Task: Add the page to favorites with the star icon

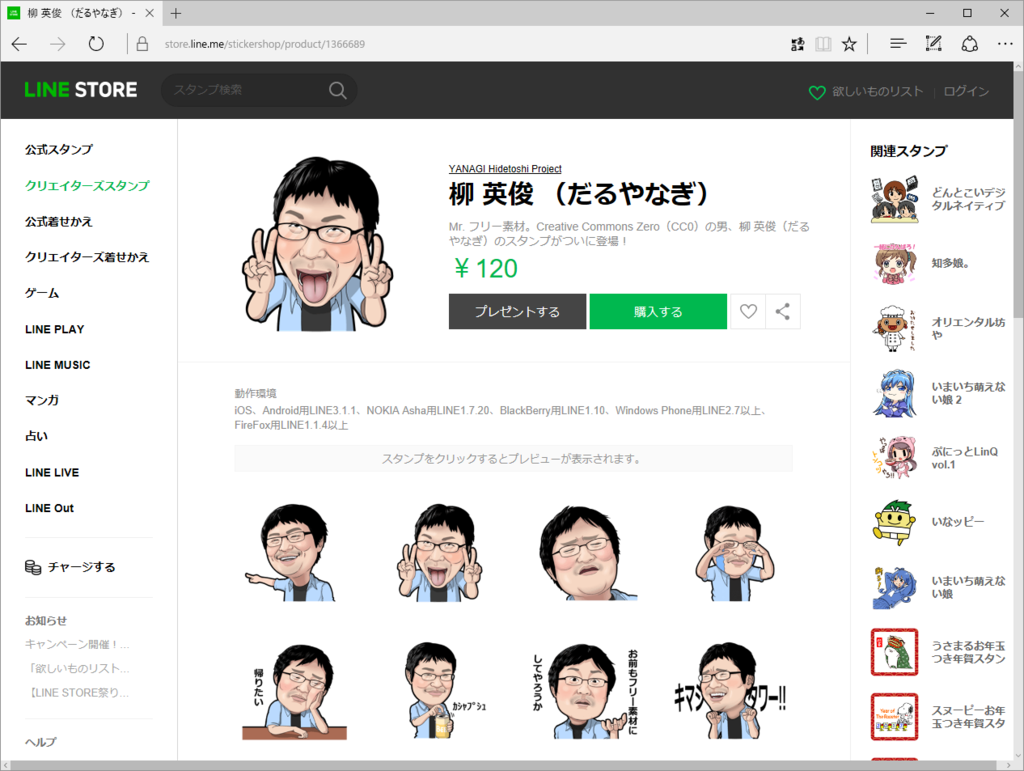Action: 849,44
